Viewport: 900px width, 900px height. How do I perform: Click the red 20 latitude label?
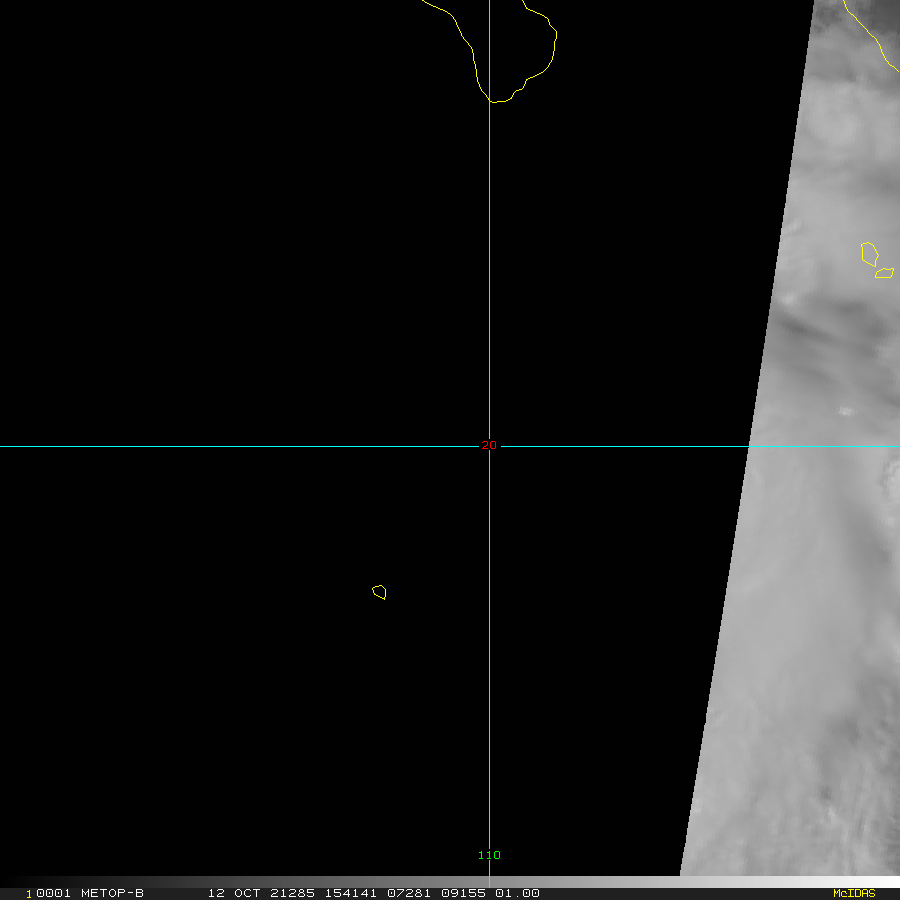[488, 446]
